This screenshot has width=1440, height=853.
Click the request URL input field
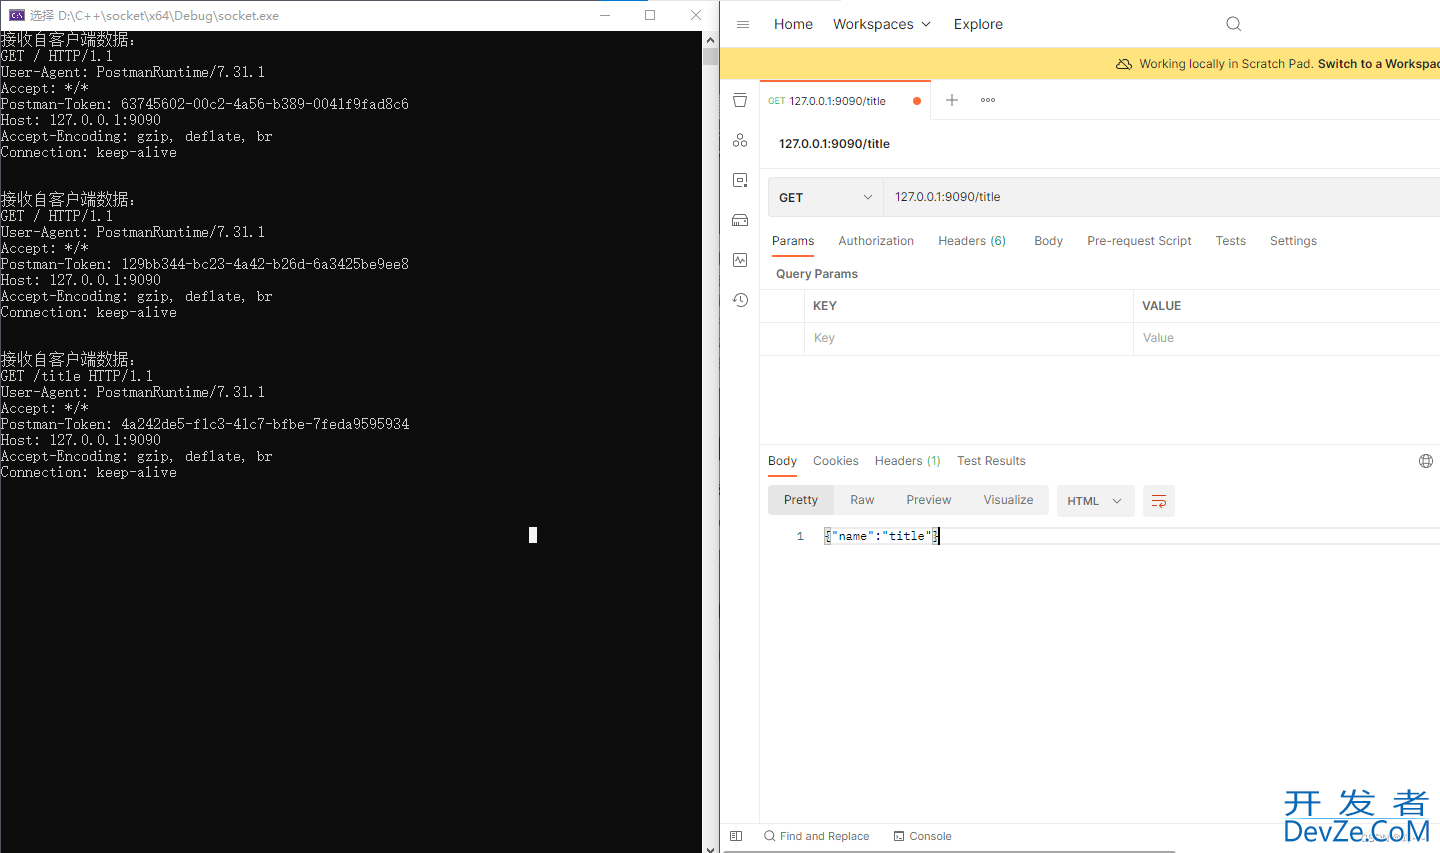click(x=1161, y=197)
